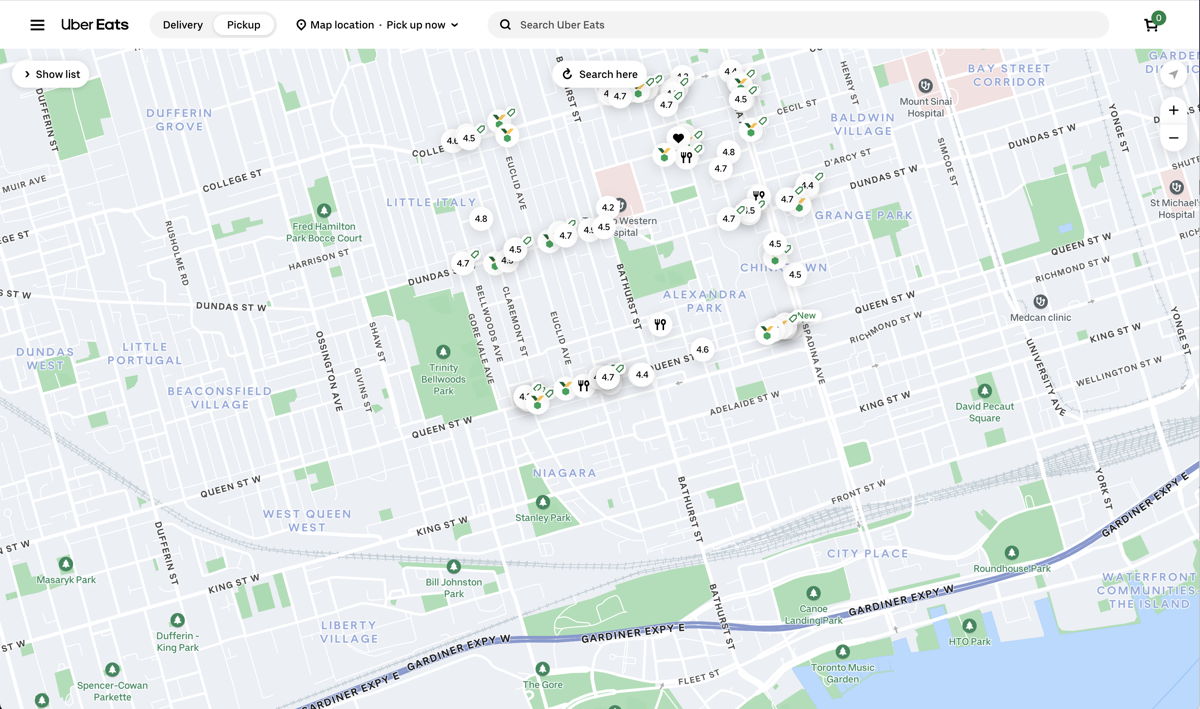Center map on my location arrow

click(x=1174, y=74)
